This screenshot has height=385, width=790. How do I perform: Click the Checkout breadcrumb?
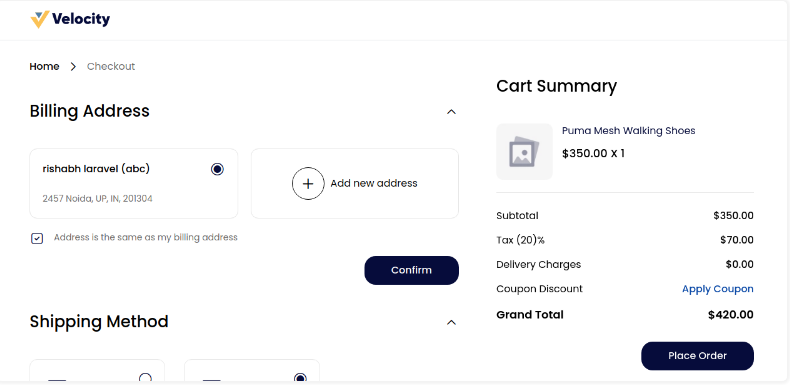tap(111, 67)
